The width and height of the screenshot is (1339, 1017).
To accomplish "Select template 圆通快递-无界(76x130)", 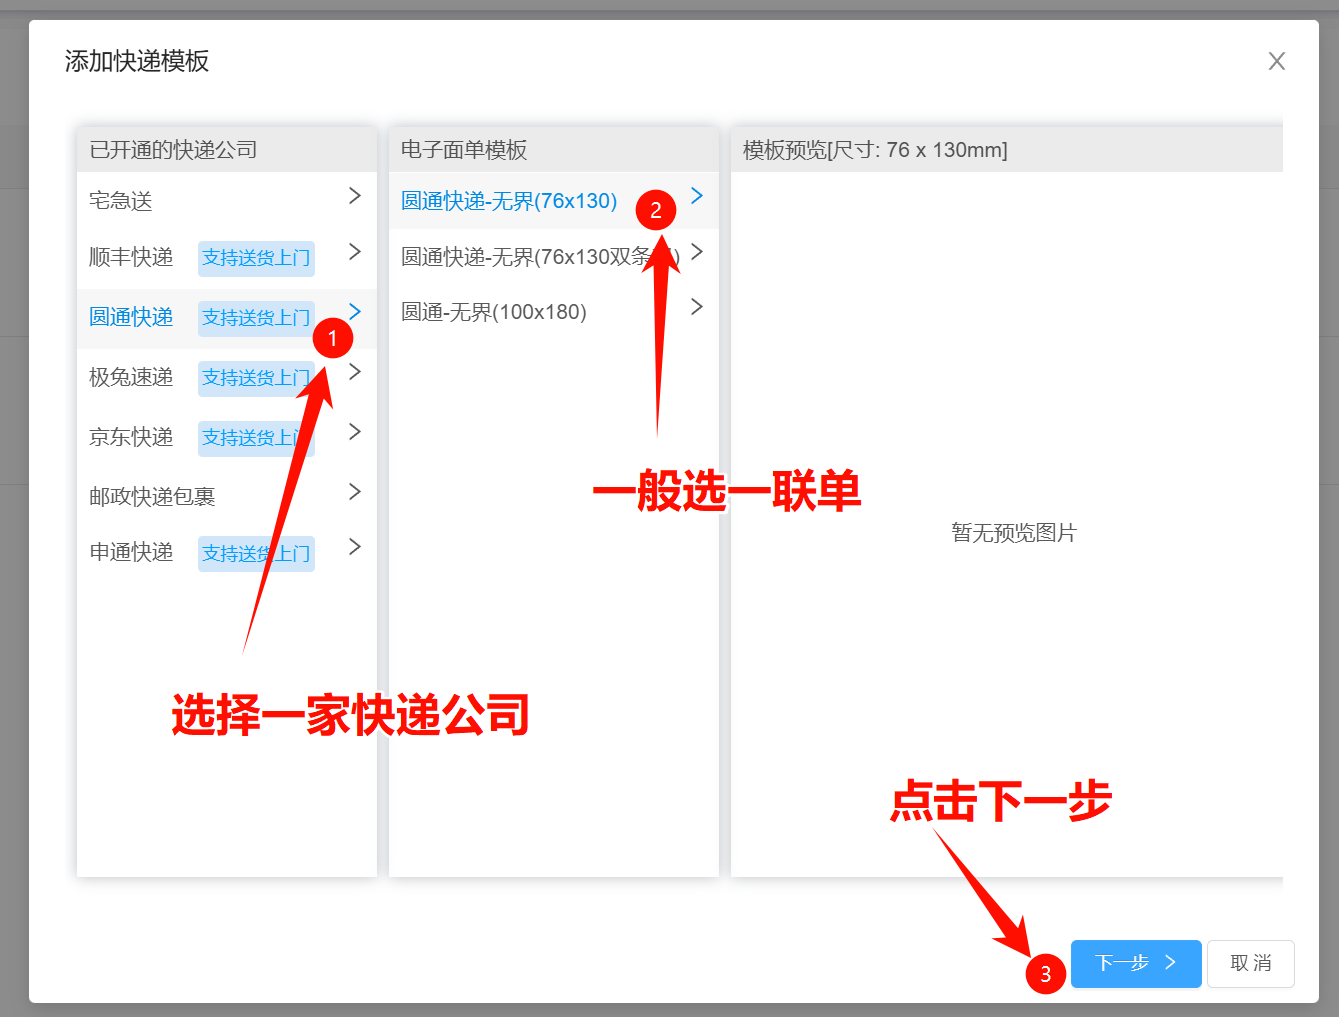I will tap(508, 201).
